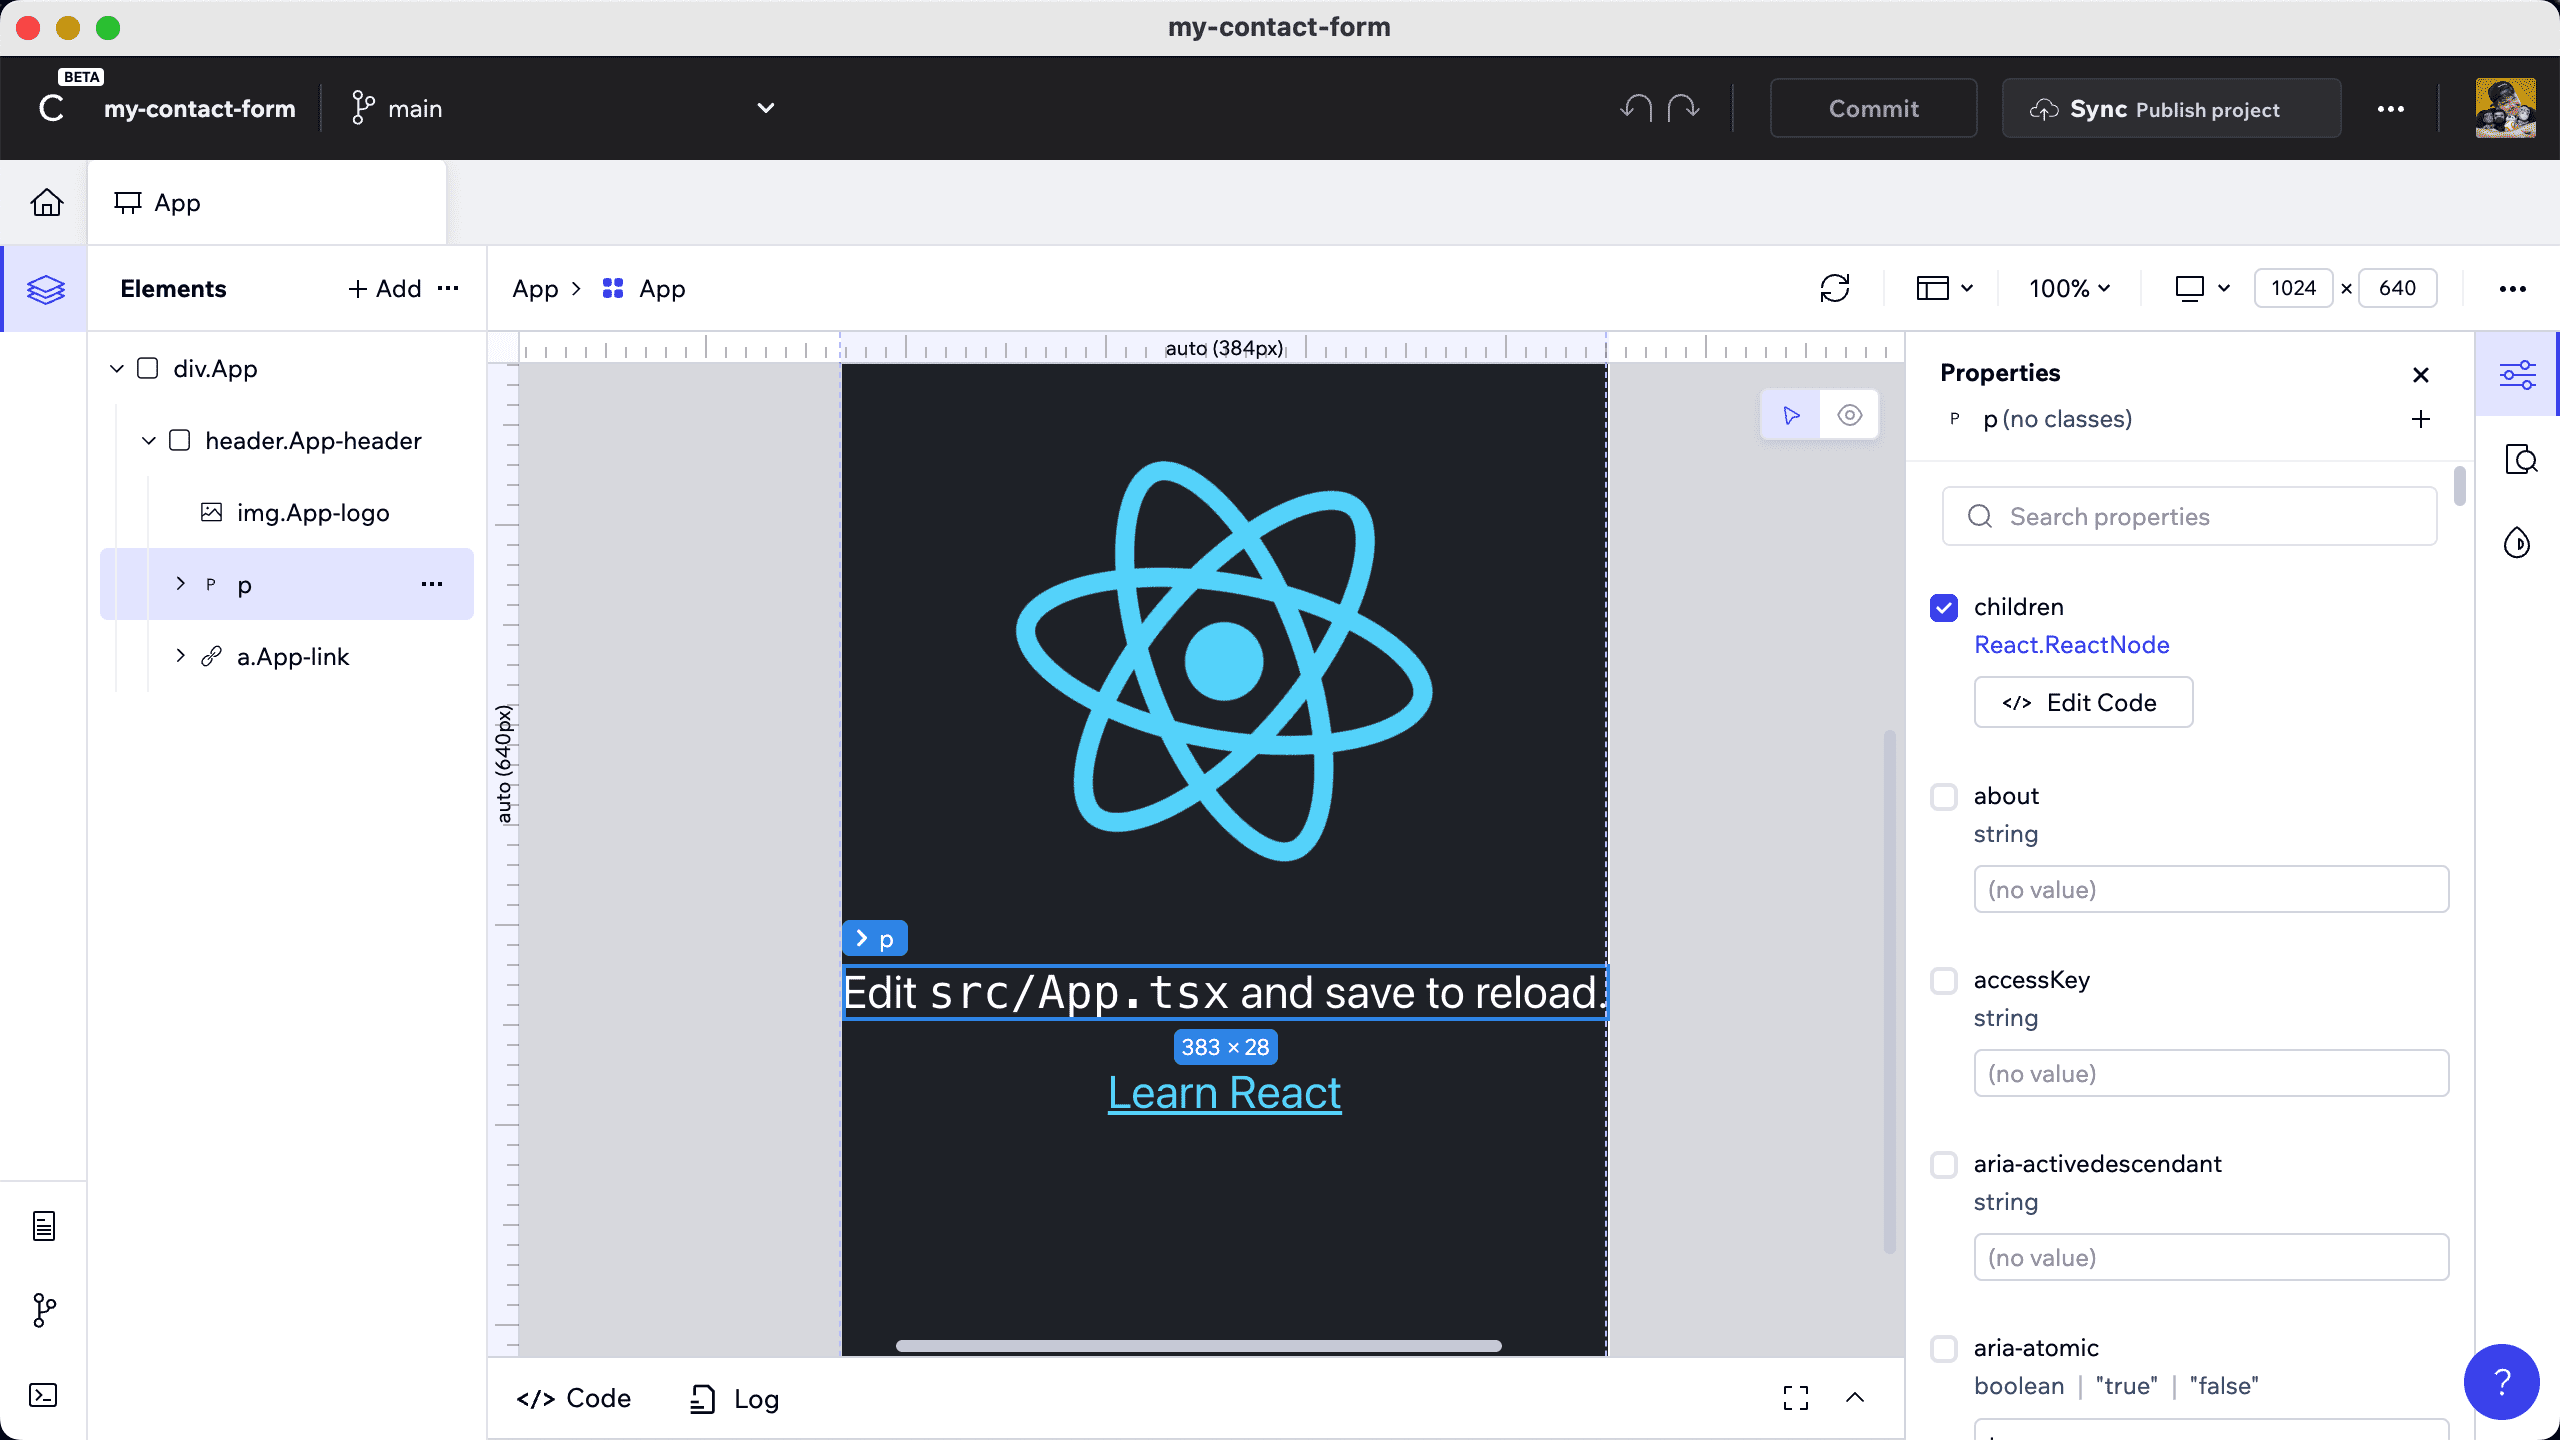Open the properties sliders panel icon

[2517, 375]
